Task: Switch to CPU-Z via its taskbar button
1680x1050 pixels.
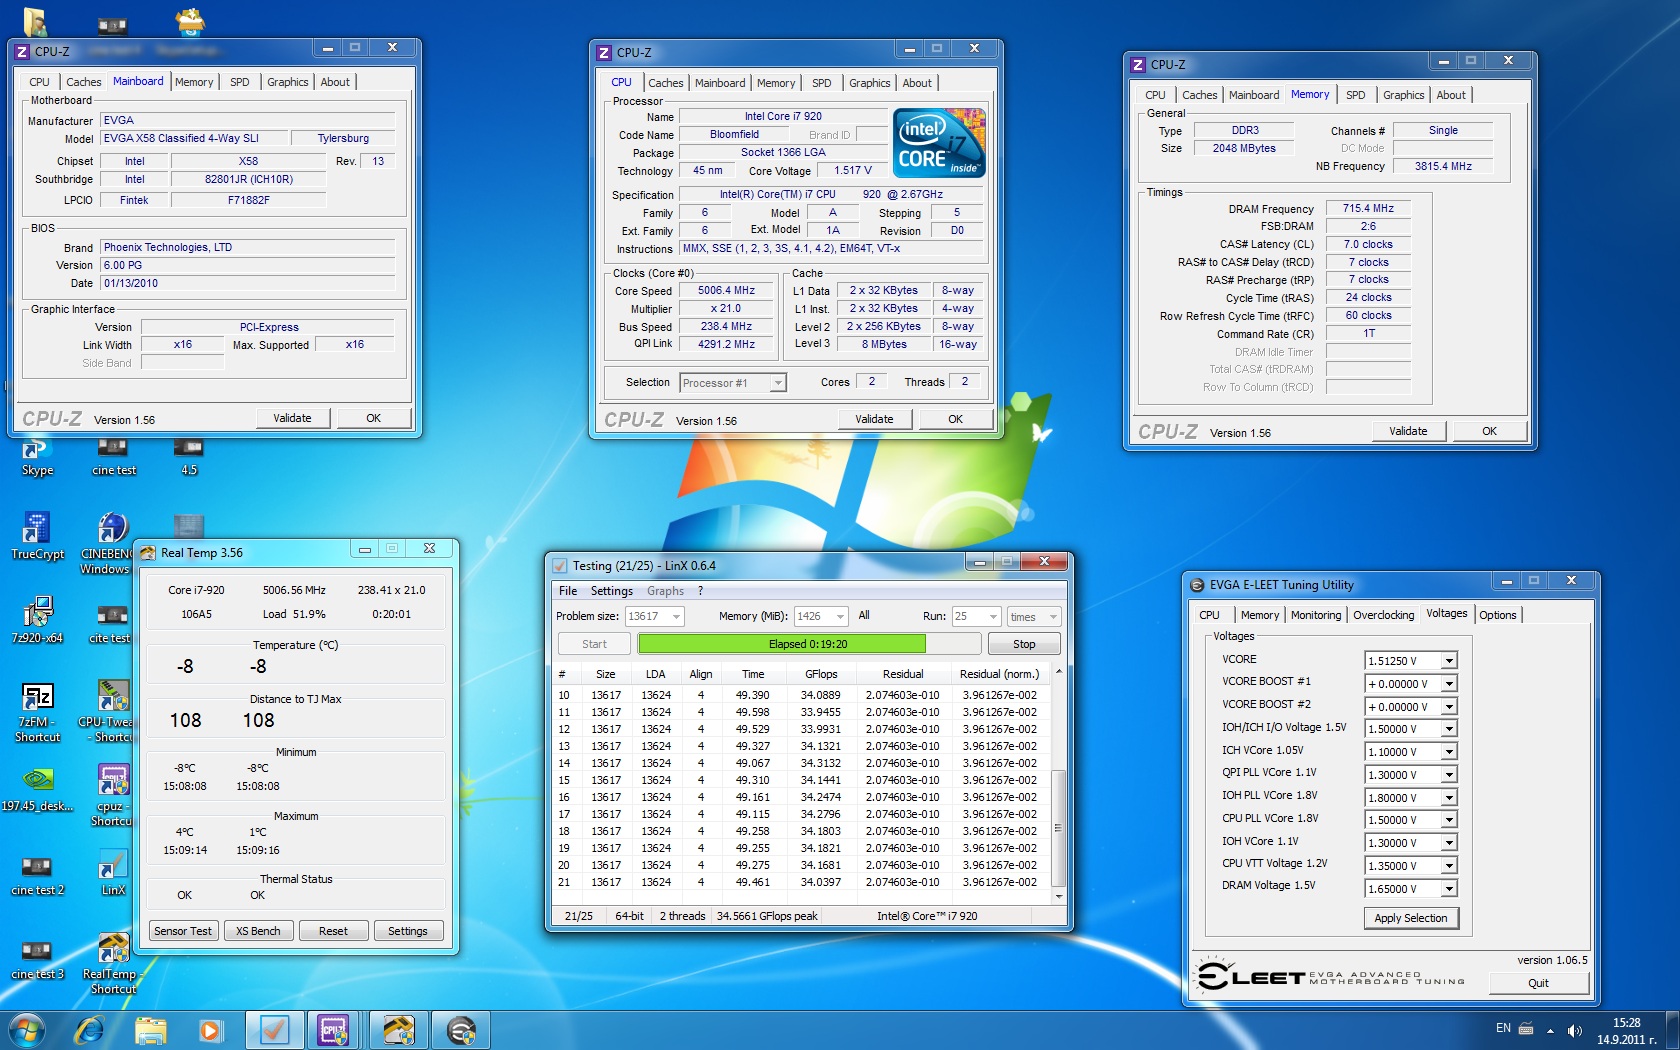Action: [333, 1029]
